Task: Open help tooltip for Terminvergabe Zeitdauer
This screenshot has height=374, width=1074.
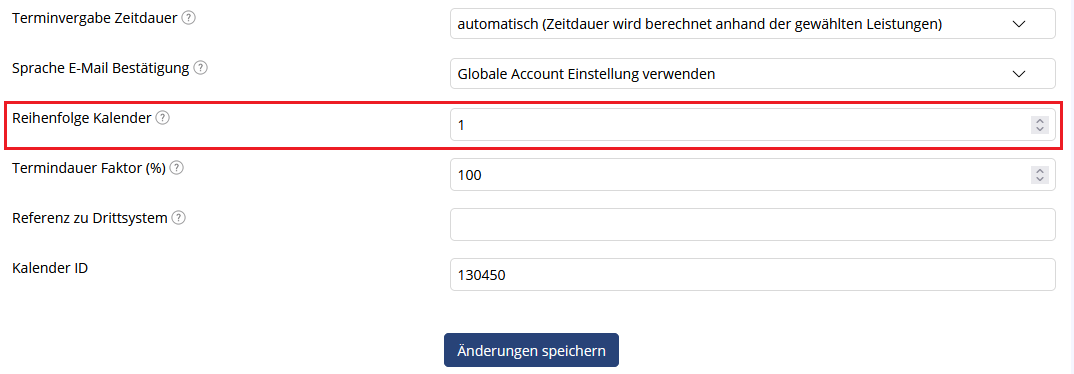Action: coord(188,18)
